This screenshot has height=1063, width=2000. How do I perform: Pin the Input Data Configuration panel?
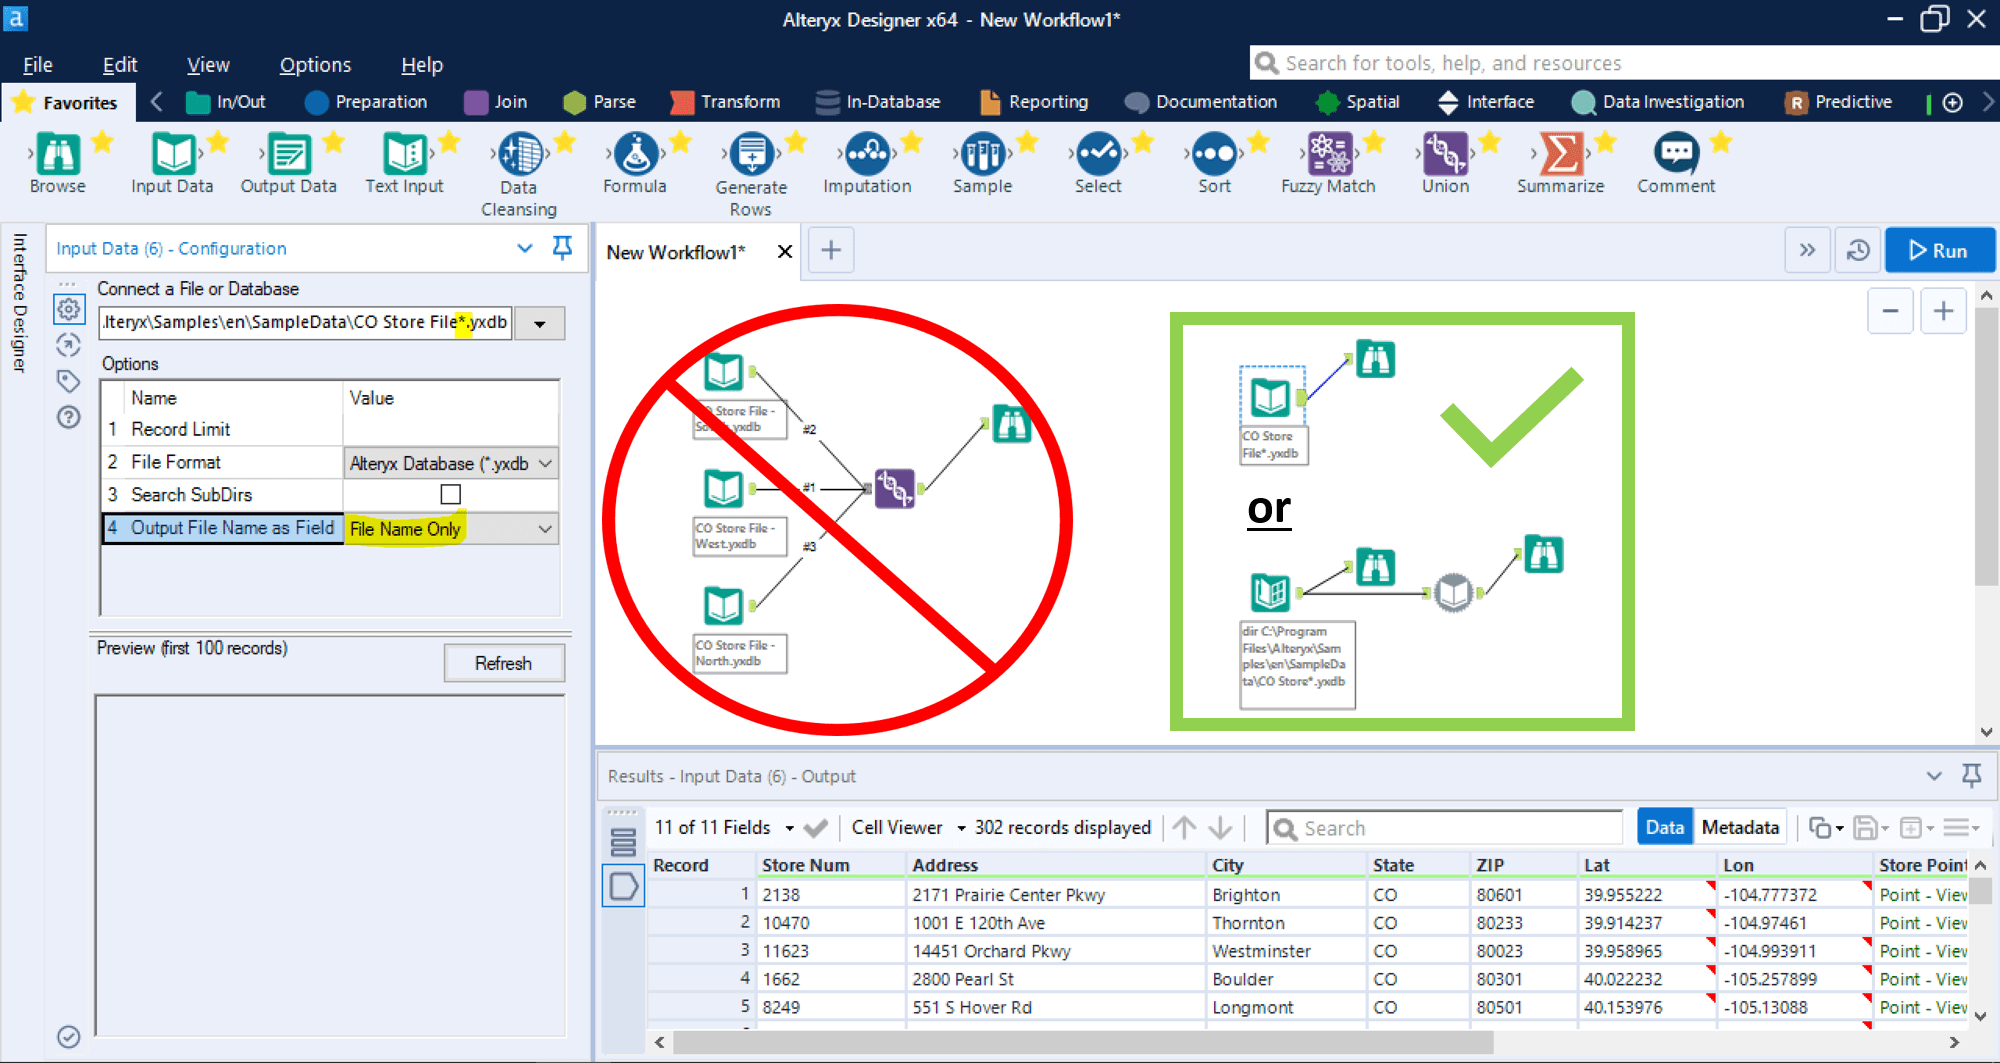pos(563,248)
